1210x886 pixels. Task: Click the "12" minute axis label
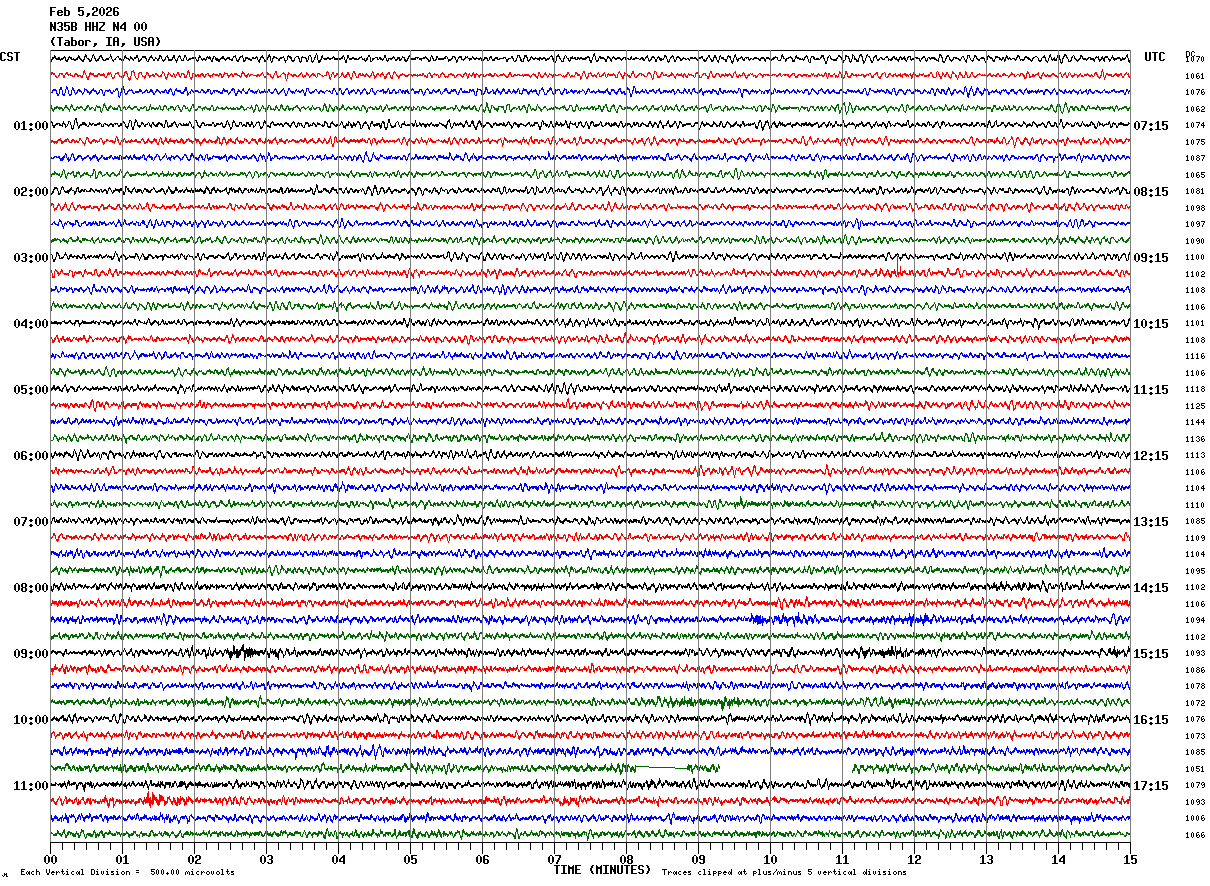tap(914, 859)
